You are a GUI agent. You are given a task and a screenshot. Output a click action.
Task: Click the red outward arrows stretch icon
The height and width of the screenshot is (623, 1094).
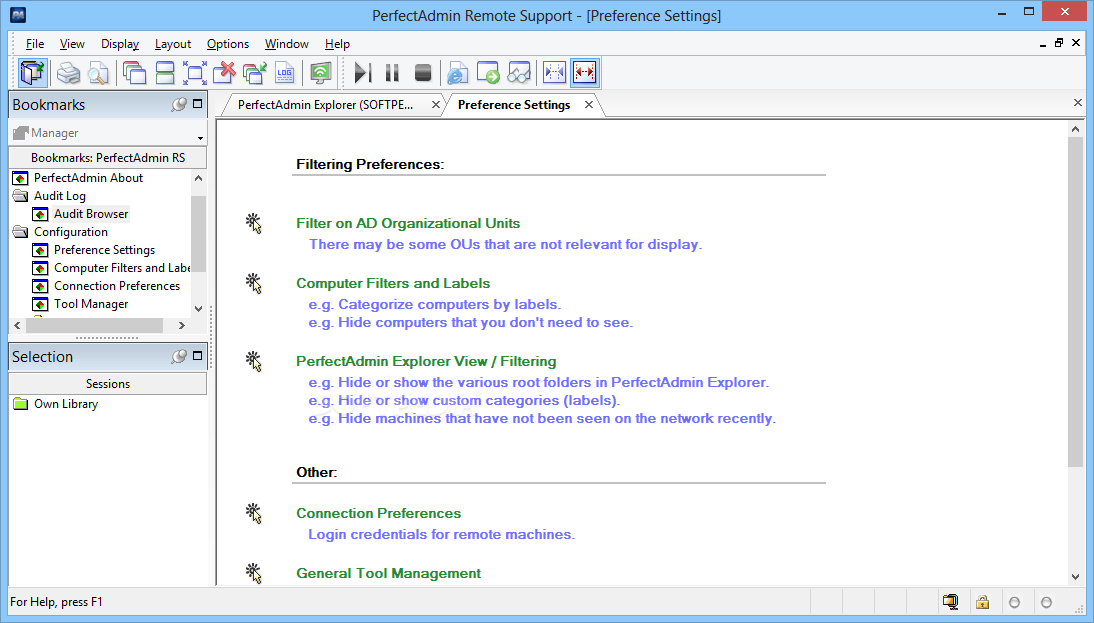584,73
